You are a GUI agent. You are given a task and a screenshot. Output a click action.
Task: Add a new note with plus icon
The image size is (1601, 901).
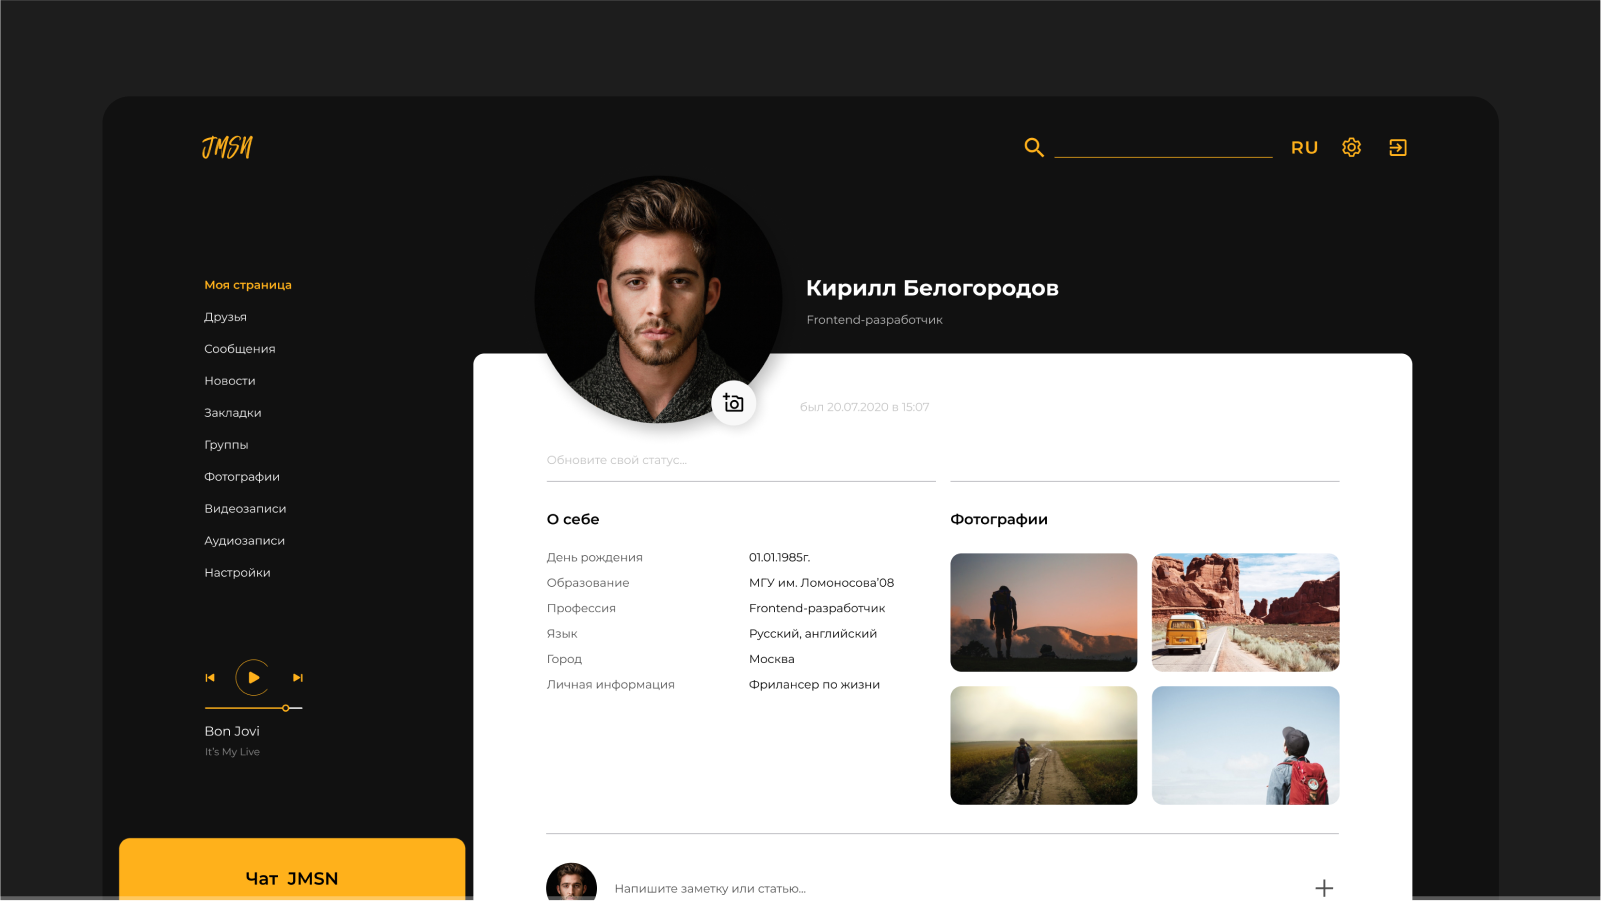coord(1324,888)
